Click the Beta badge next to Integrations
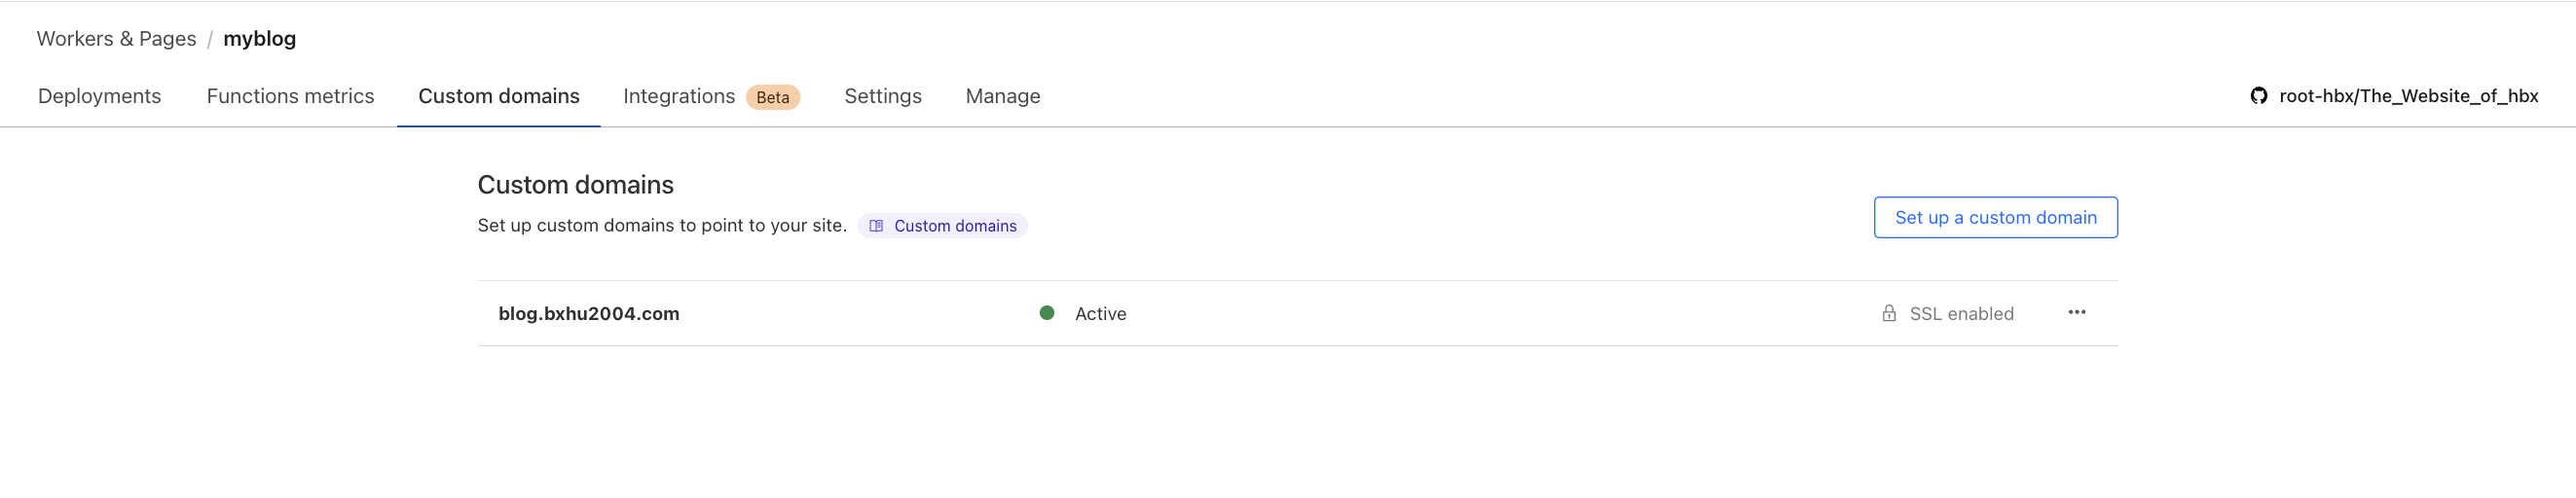This screenshot has width=2576, height=498. pyautogui.click(x=772, y=97)
